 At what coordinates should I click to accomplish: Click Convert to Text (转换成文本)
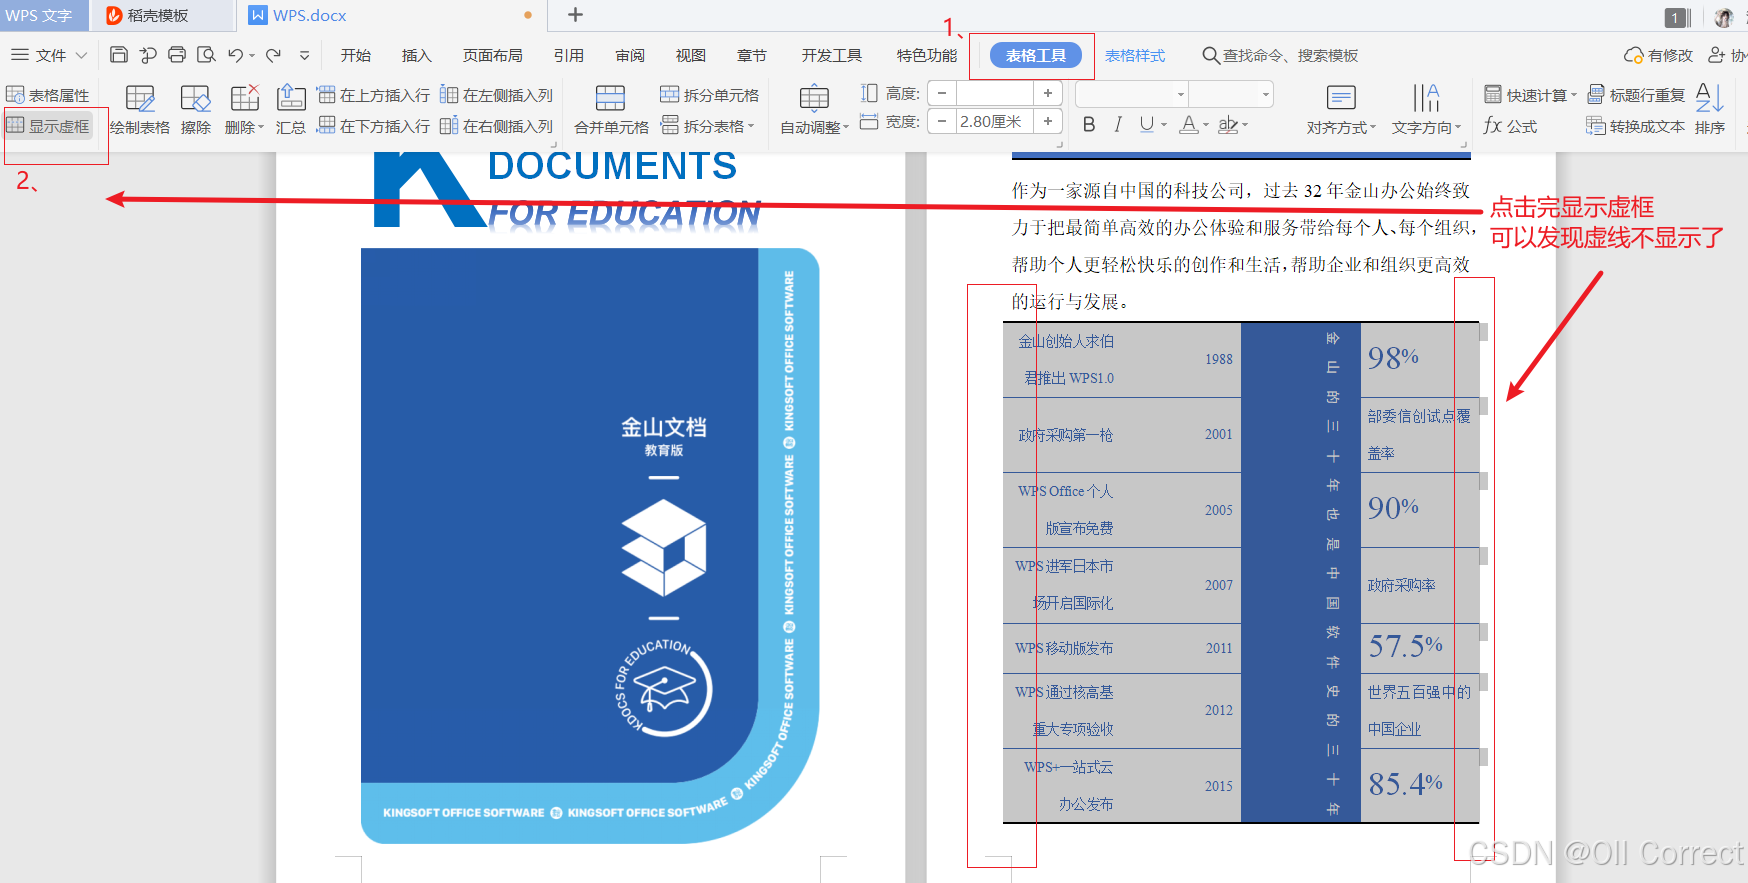1636,126
